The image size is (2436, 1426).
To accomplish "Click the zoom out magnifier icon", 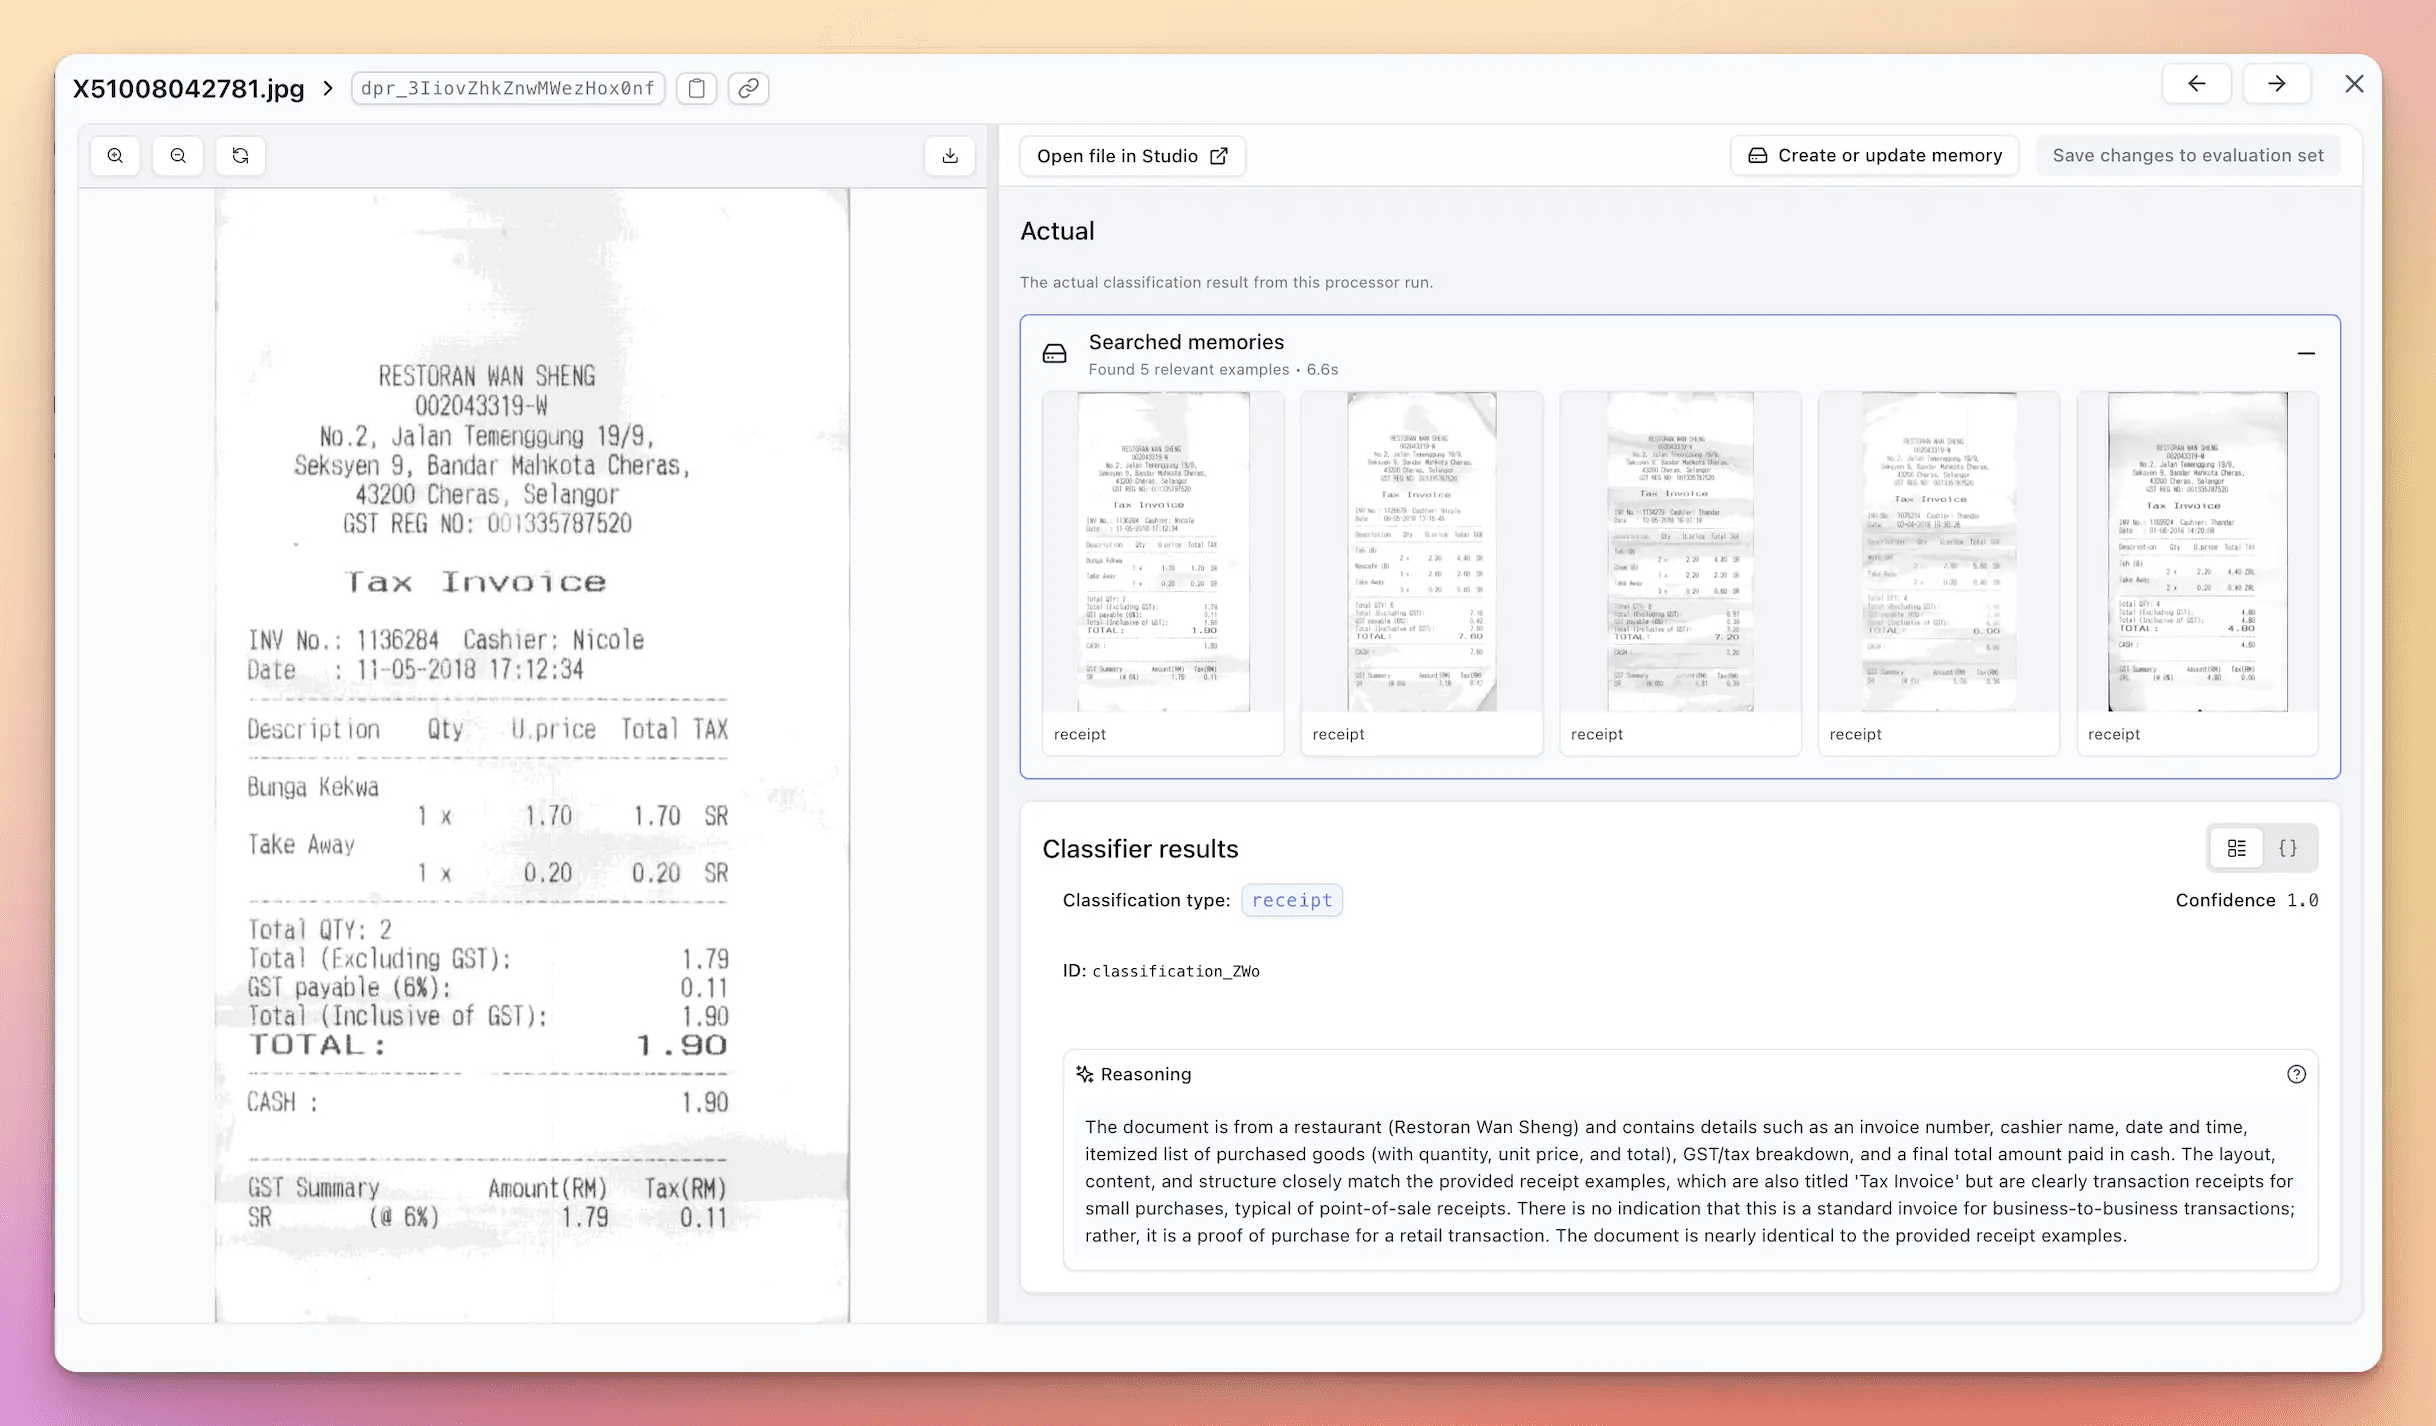I will (178, 156).
